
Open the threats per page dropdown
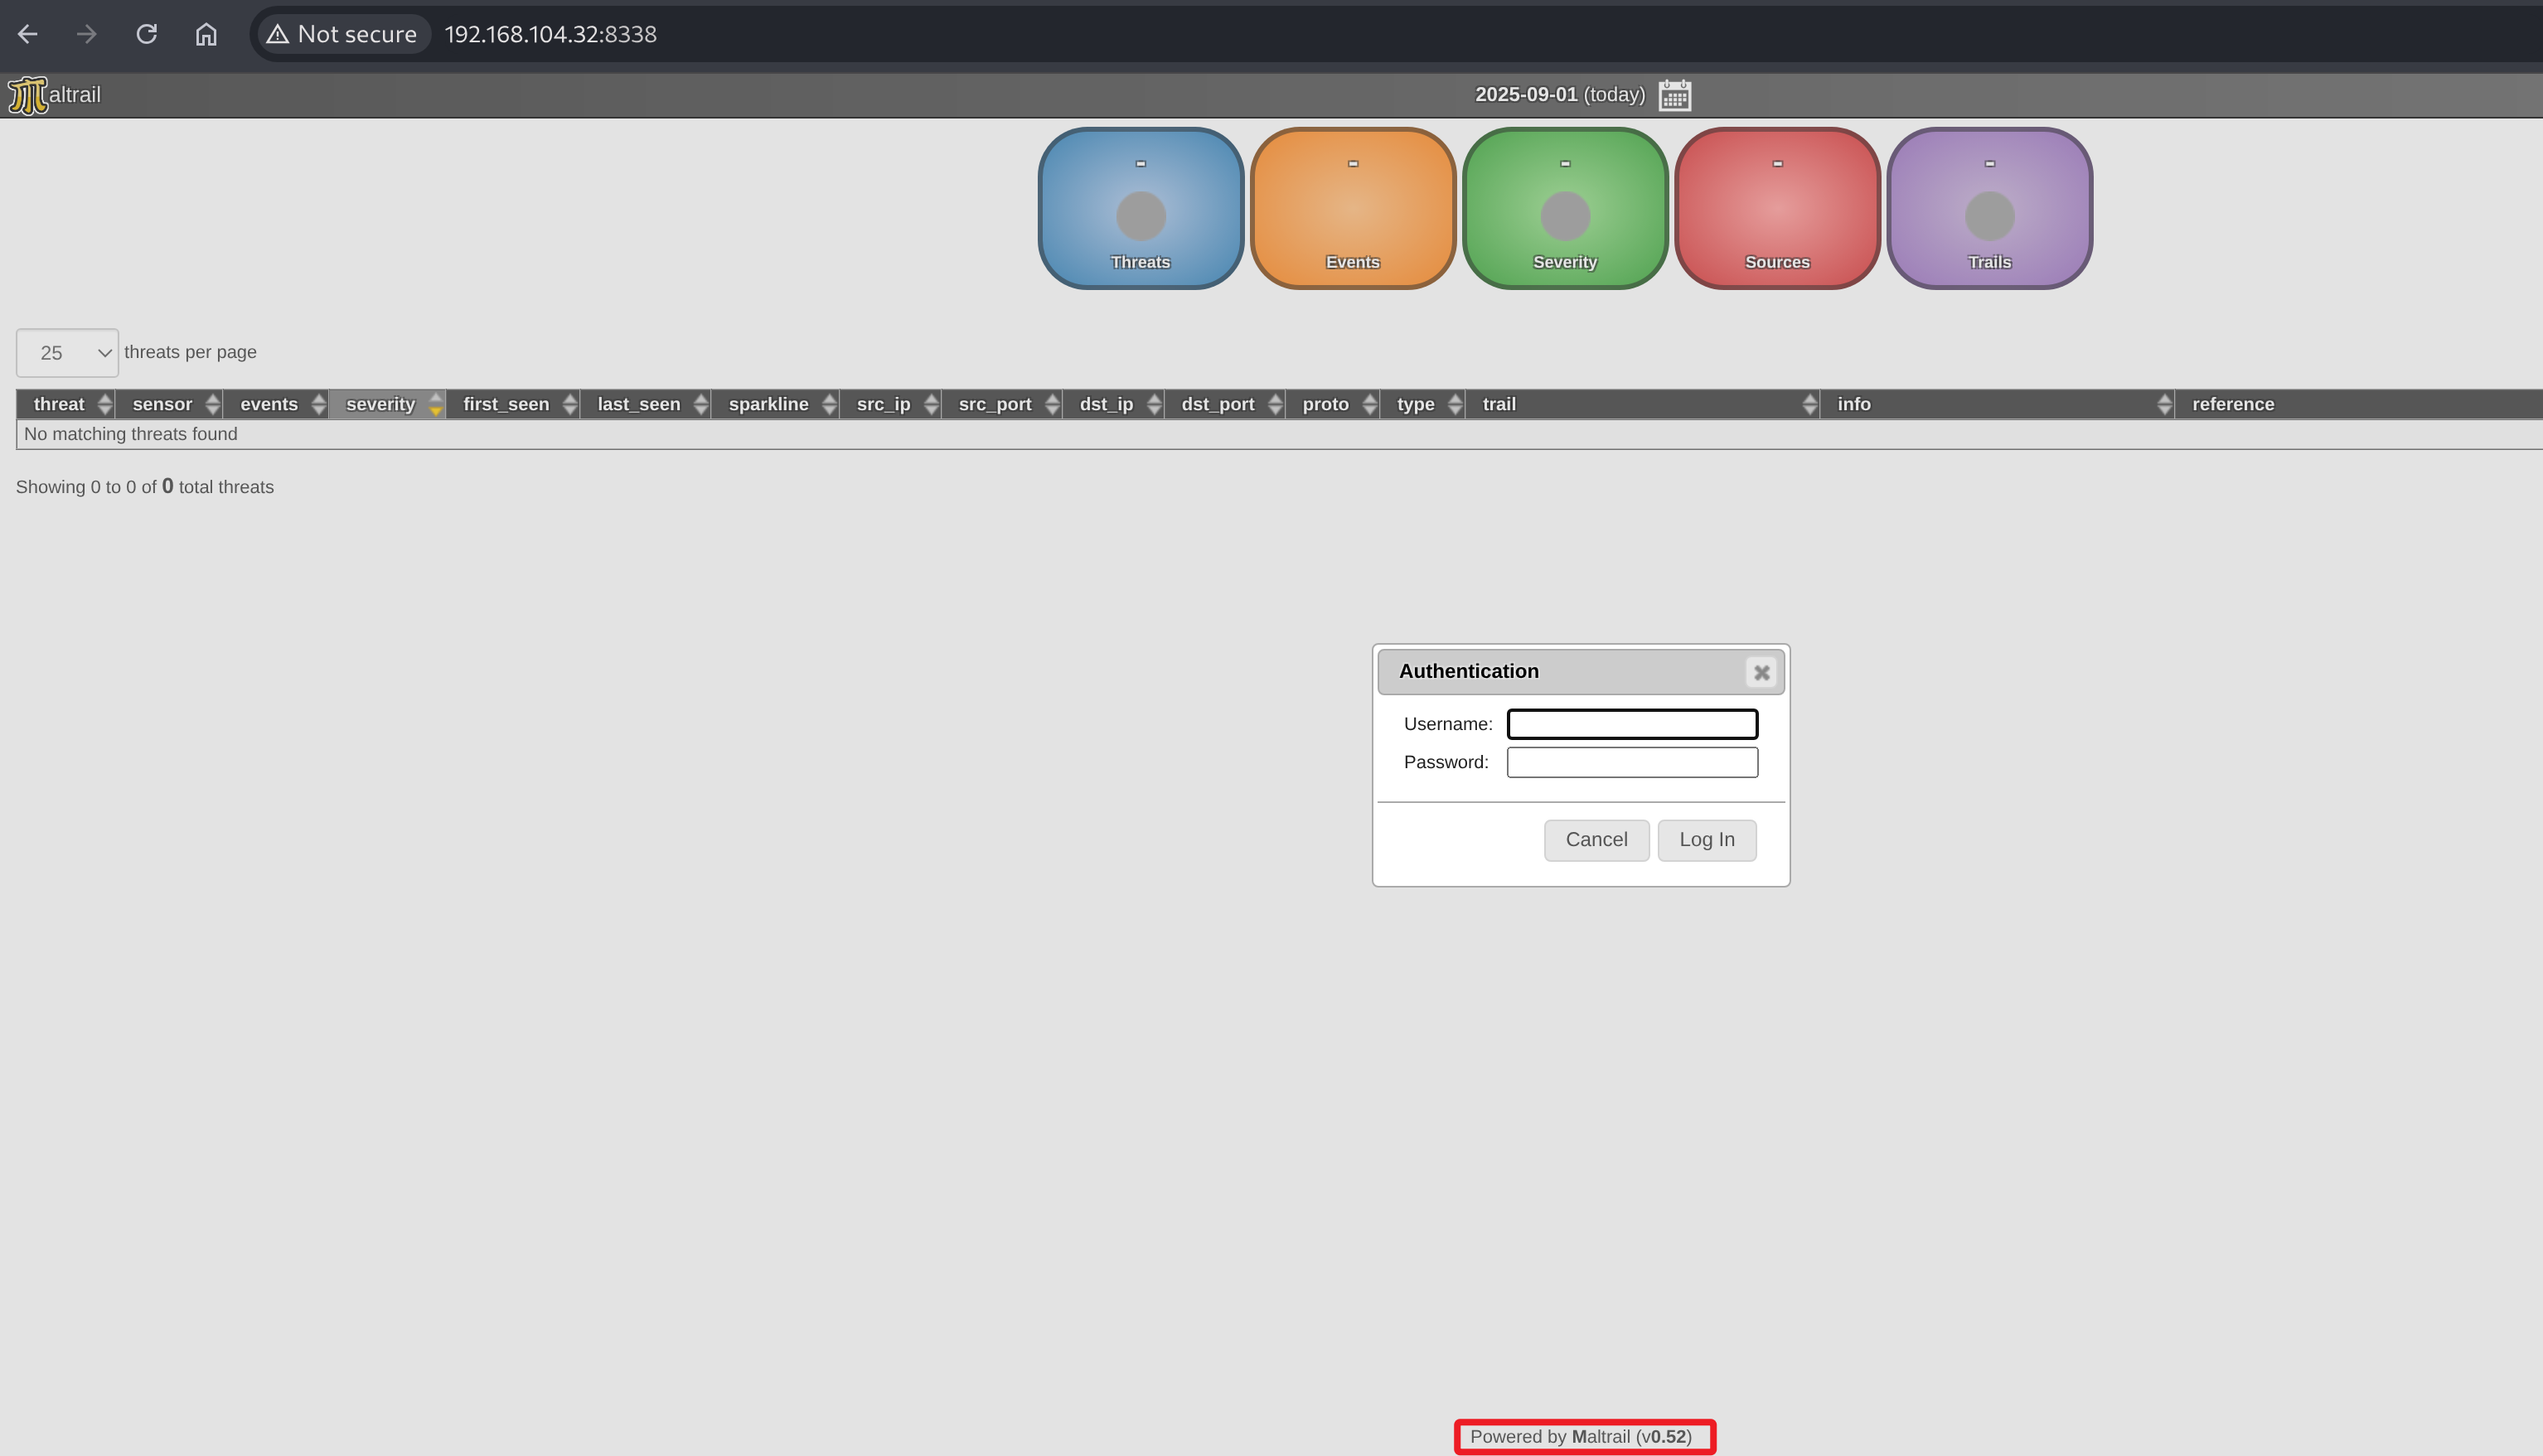(x=67, y=353)
